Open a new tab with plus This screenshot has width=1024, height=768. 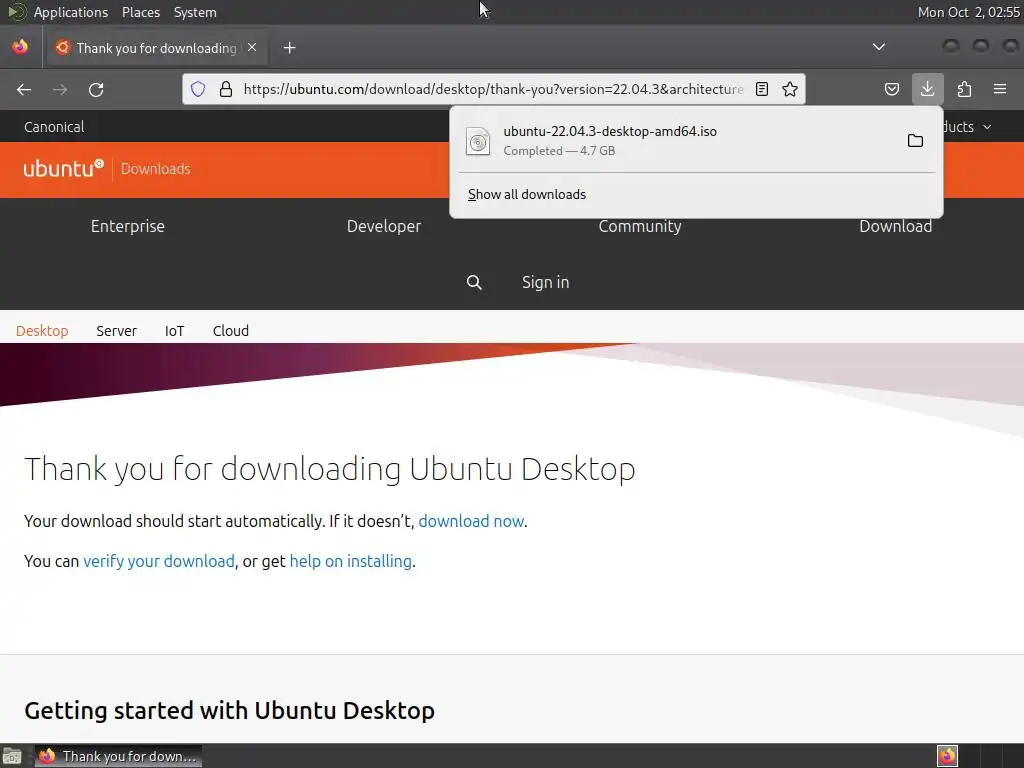(289, 48)
